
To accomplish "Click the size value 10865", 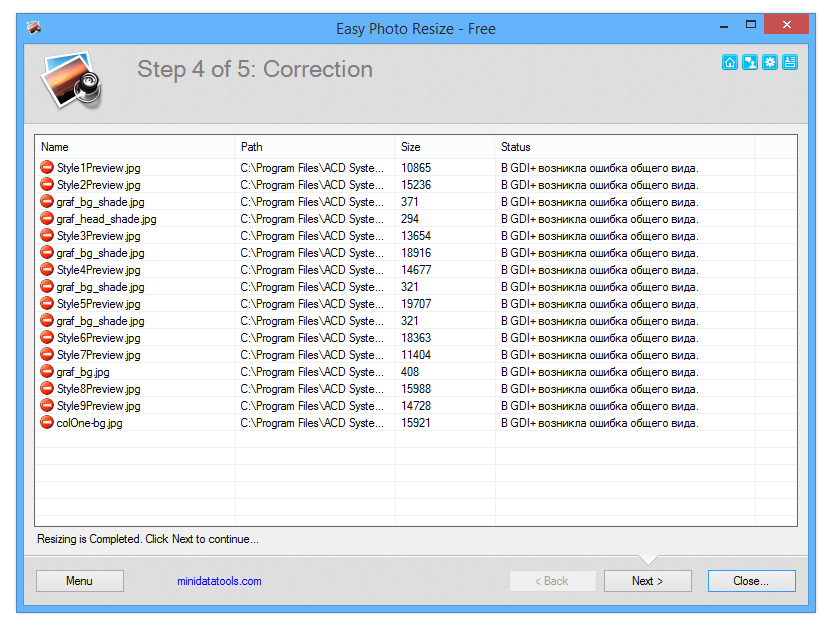I will click(416, 168).
